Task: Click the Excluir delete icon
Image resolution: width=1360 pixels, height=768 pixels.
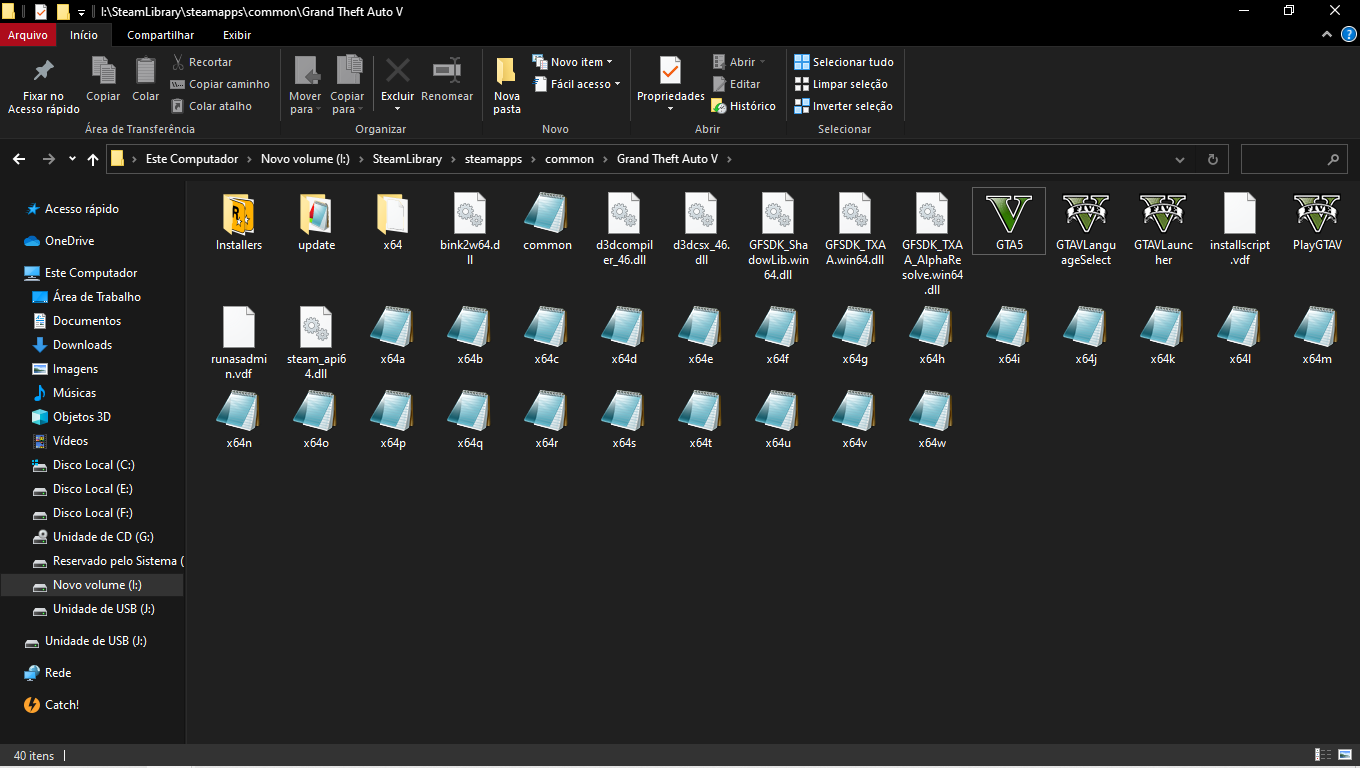Action: [x=397, y=72]
